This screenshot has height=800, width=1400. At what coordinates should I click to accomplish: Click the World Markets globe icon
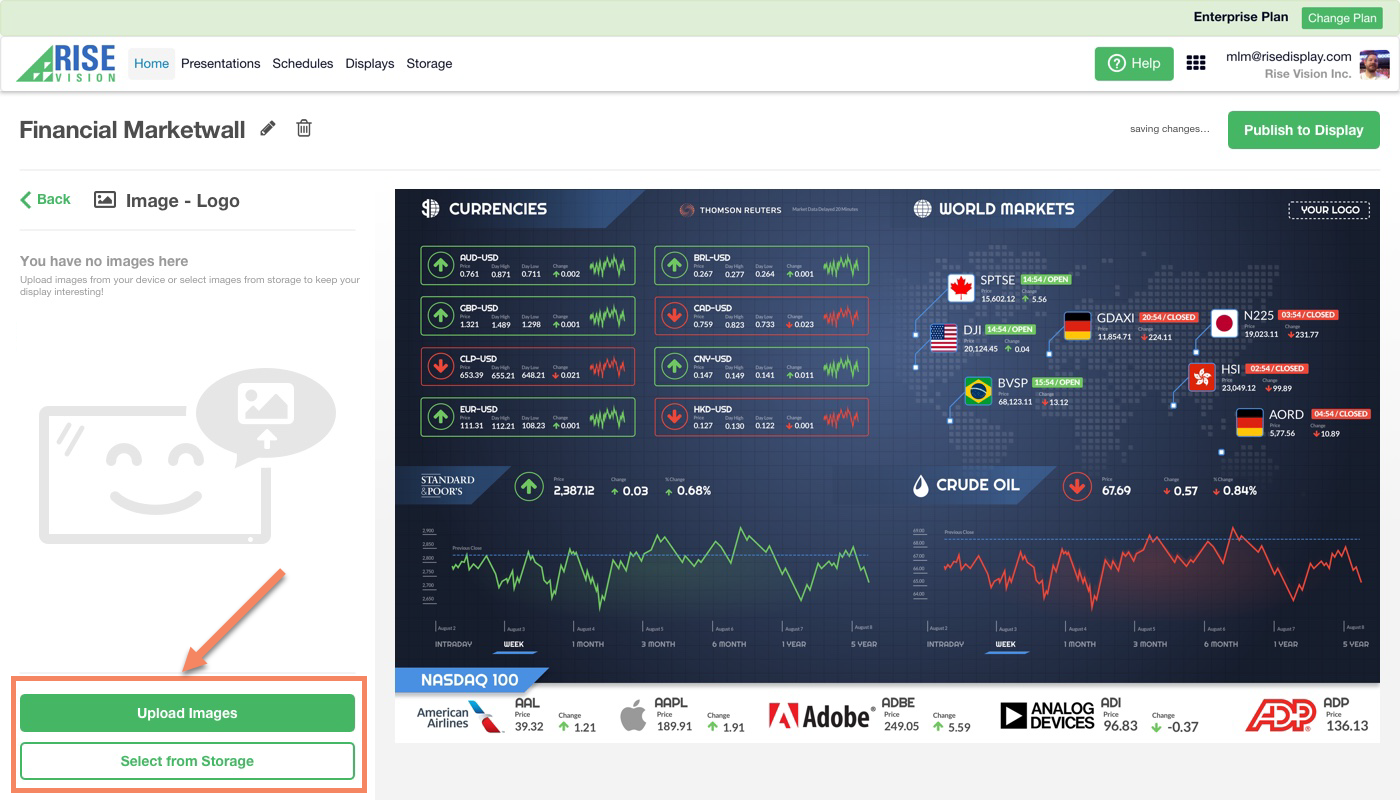(922, 209)
